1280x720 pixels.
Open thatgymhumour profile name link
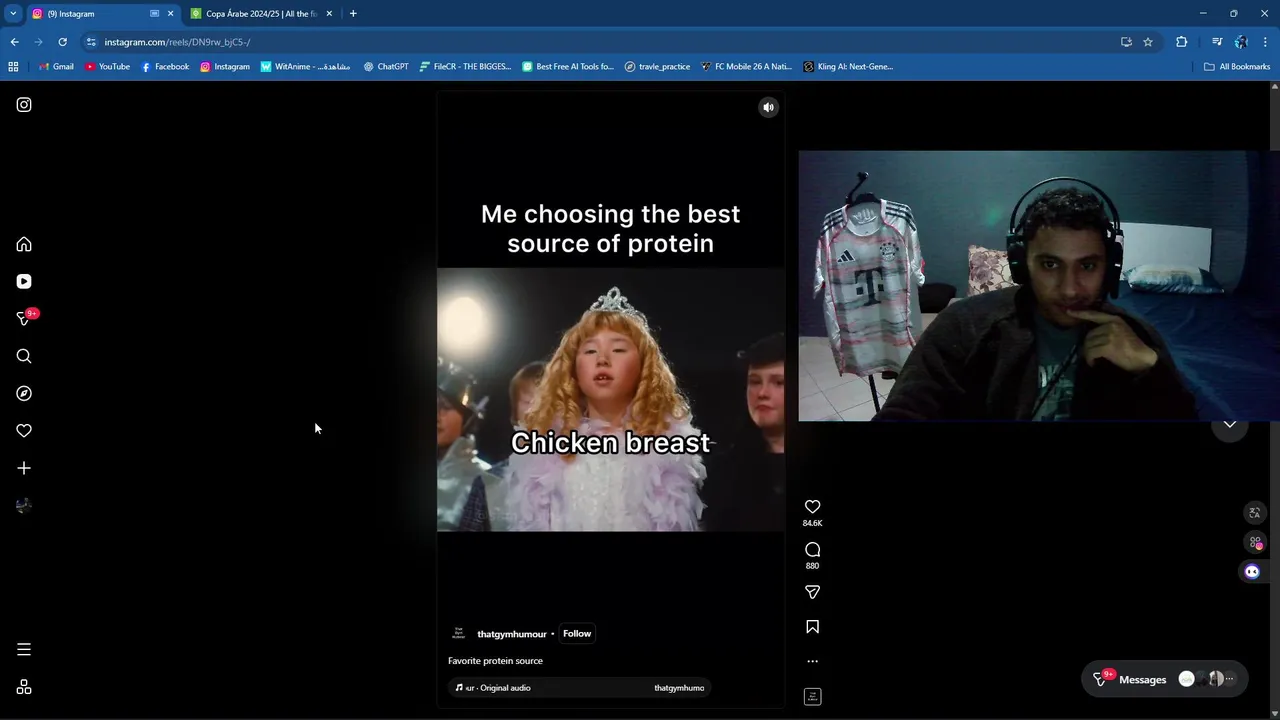511,634
